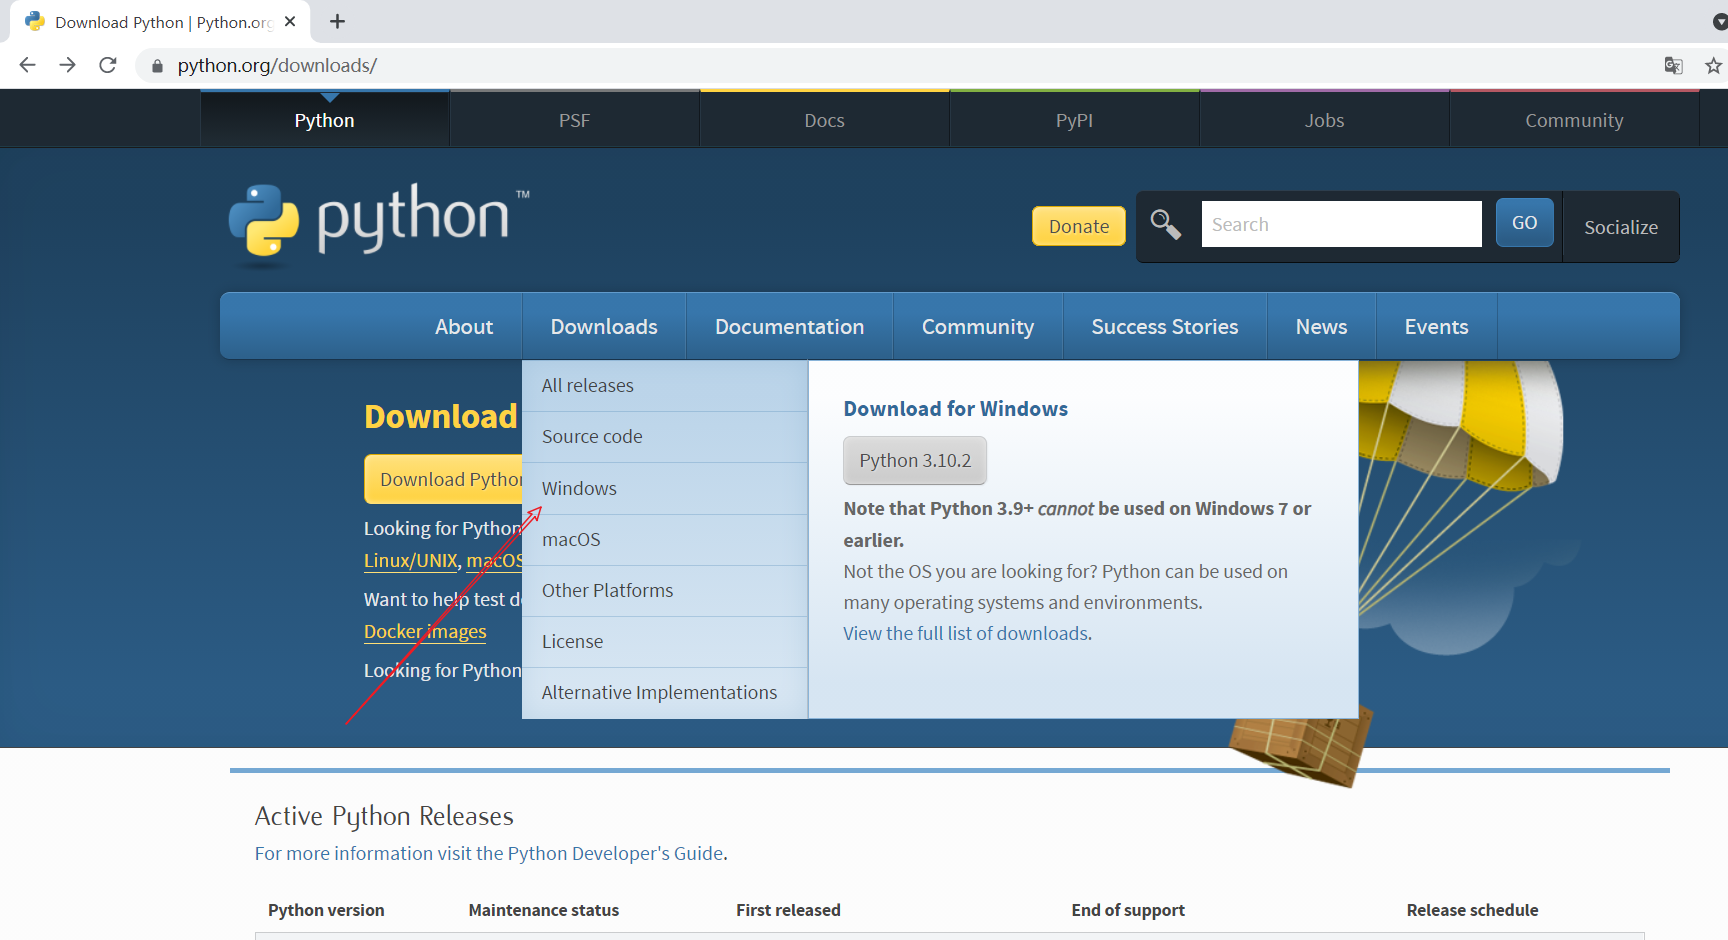Click the Download for Windows heading

pyautogui.click(x=956, y=409)
